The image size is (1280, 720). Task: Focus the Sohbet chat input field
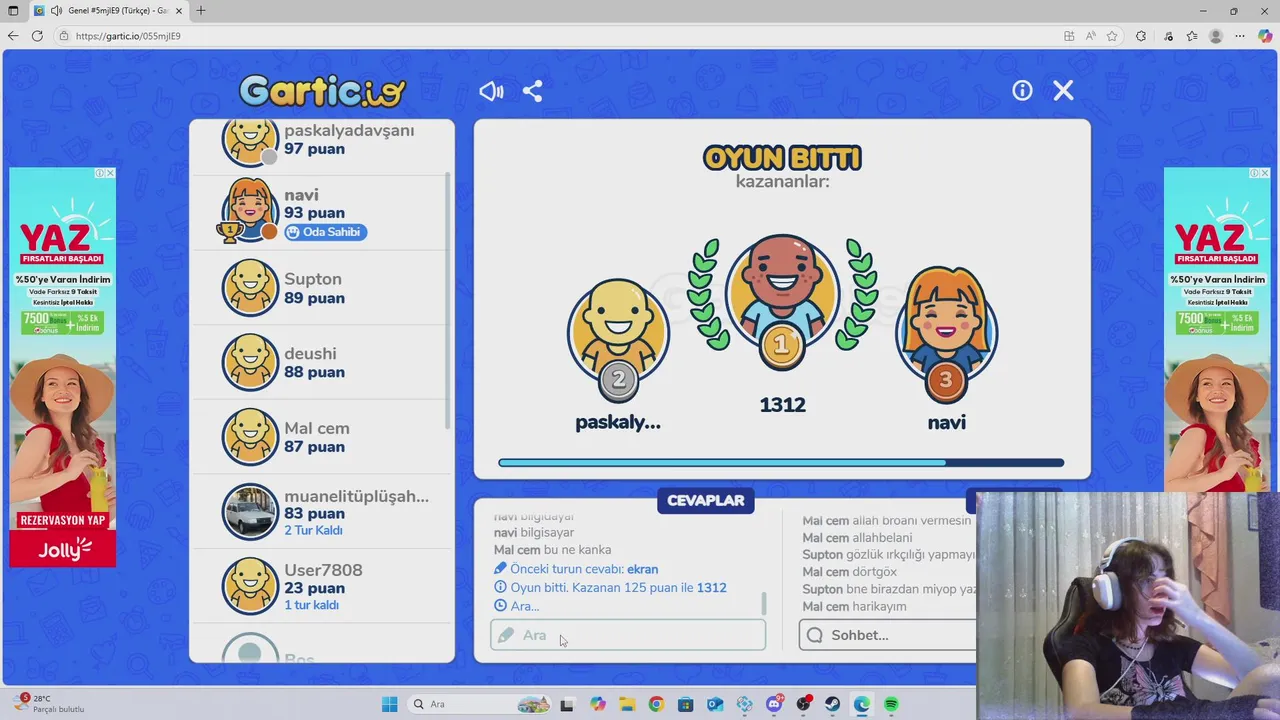tap(888, 635)
